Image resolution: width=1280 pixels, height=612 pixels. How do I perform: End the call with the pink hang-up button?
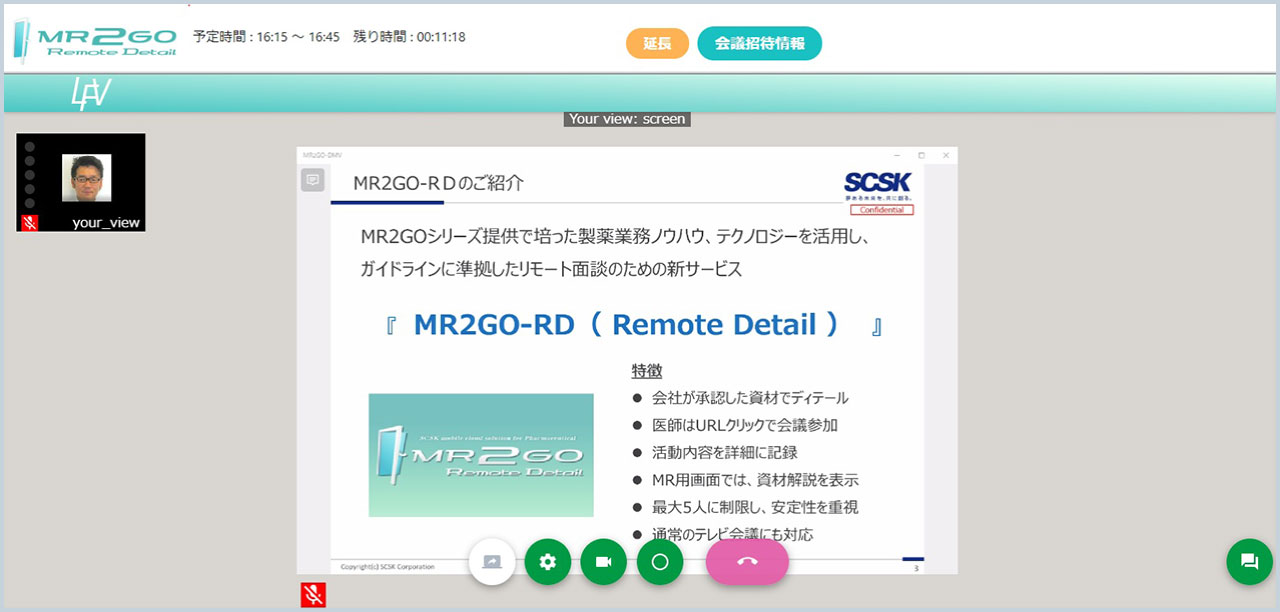click(747, 561)
